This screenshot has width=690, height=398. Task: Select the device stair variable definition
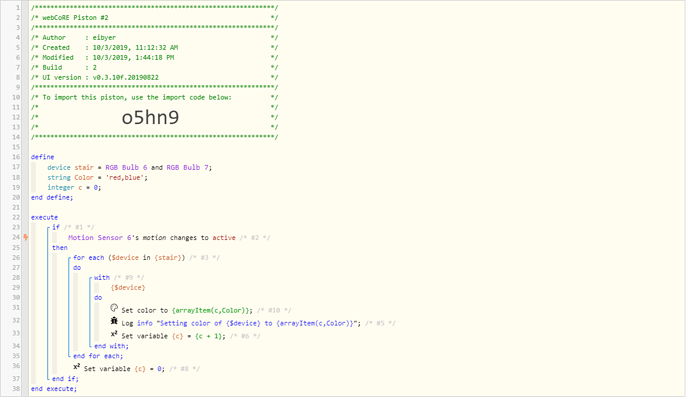(129, 168)
